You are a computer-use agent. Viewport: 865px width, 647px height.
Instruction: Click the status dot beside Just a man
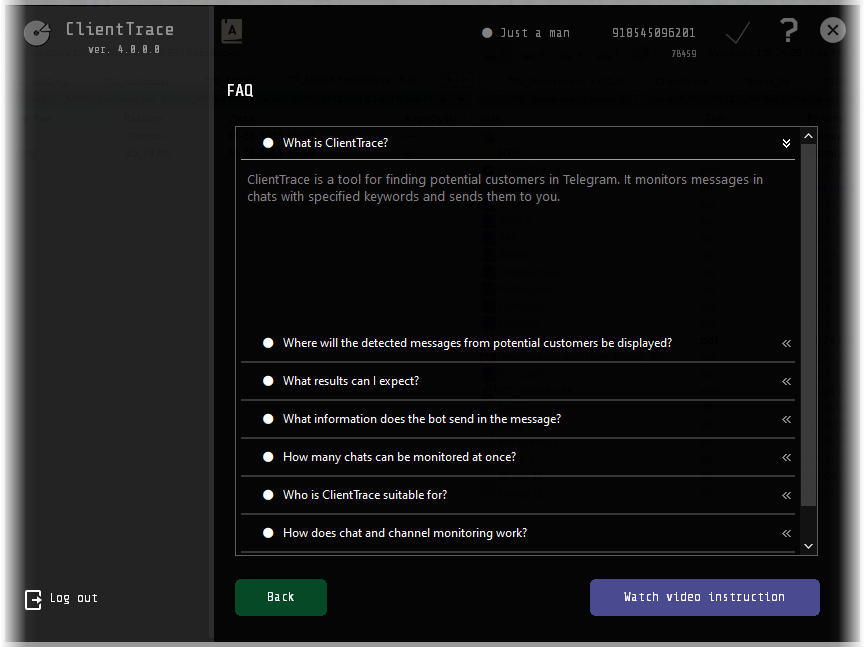tap(487, 33)
